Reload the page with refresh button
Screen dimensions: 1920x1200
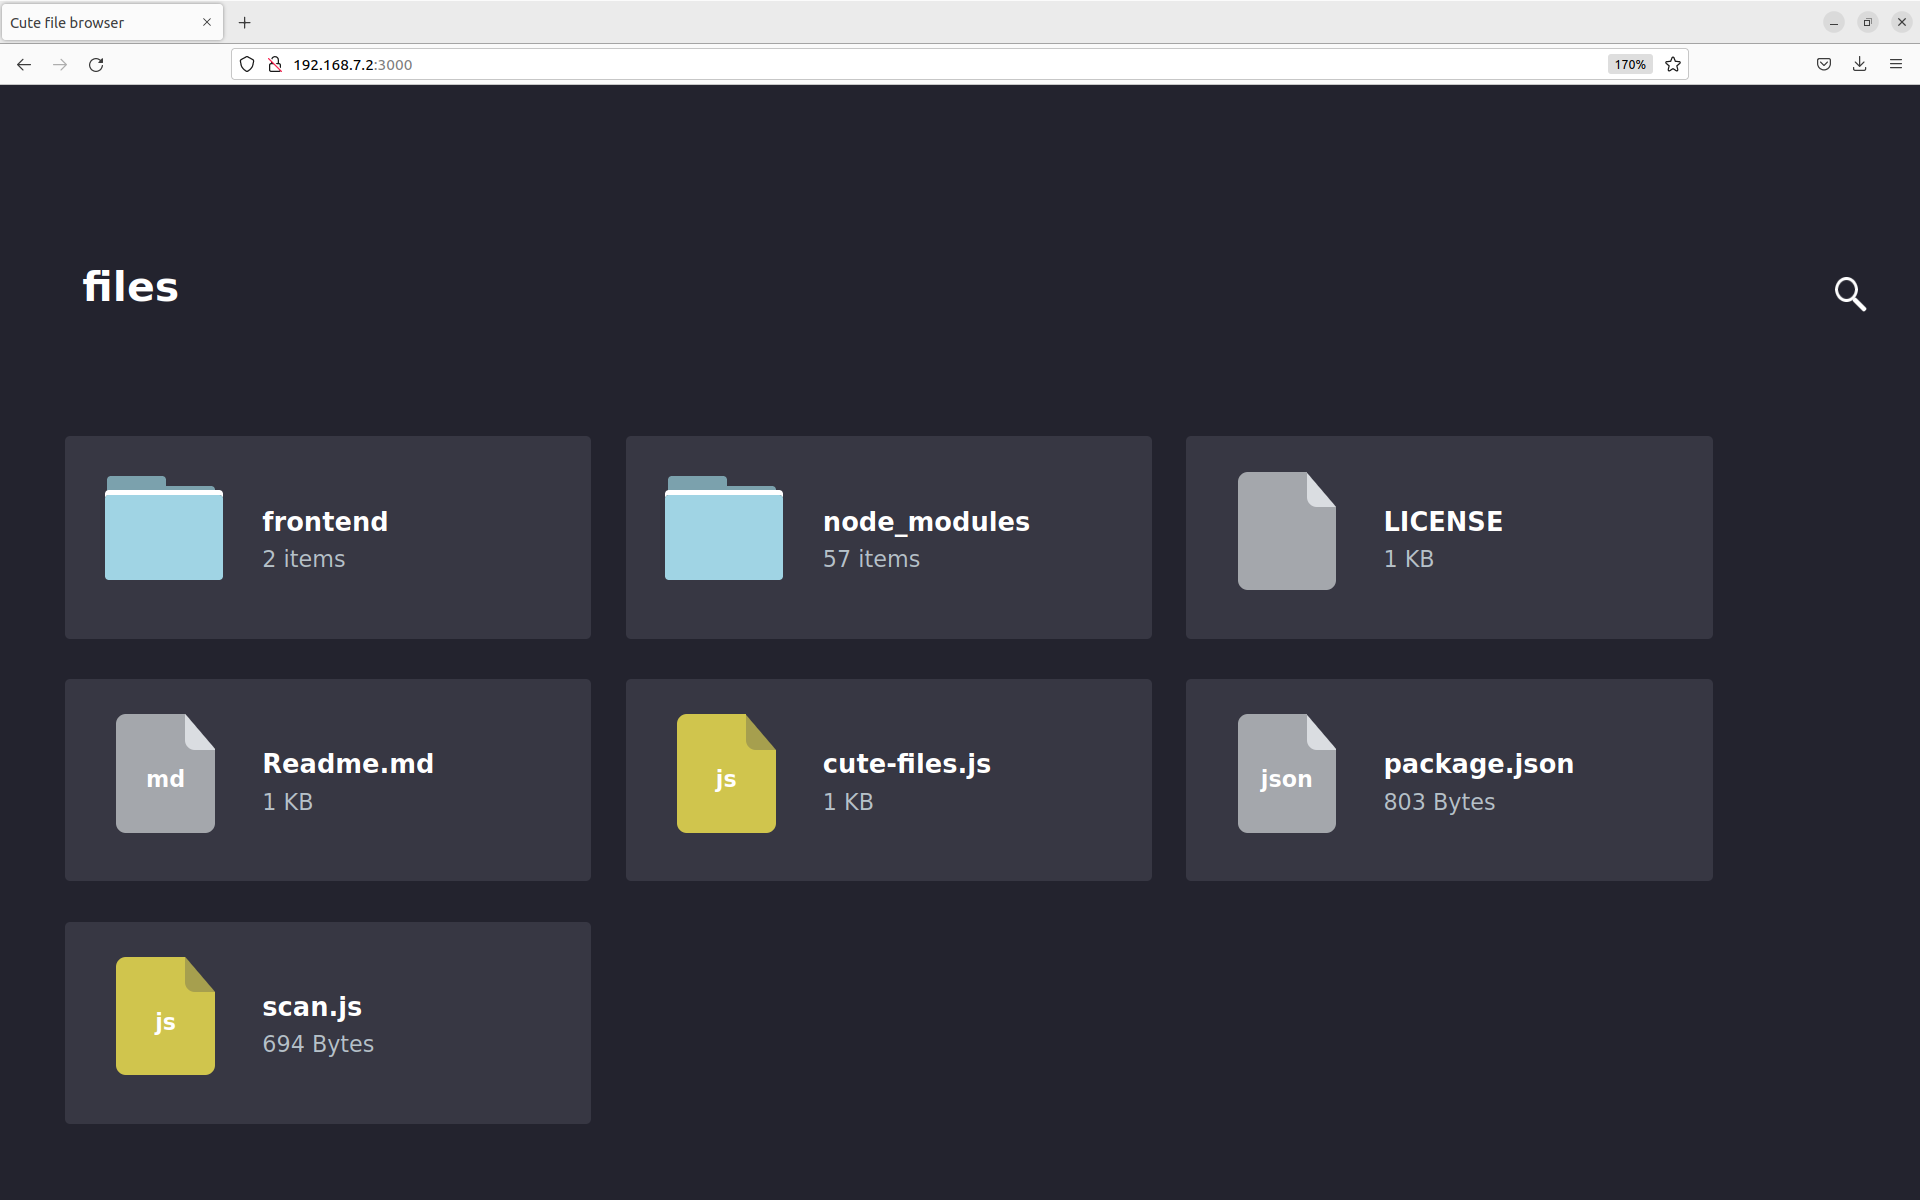tap(96, 65)
